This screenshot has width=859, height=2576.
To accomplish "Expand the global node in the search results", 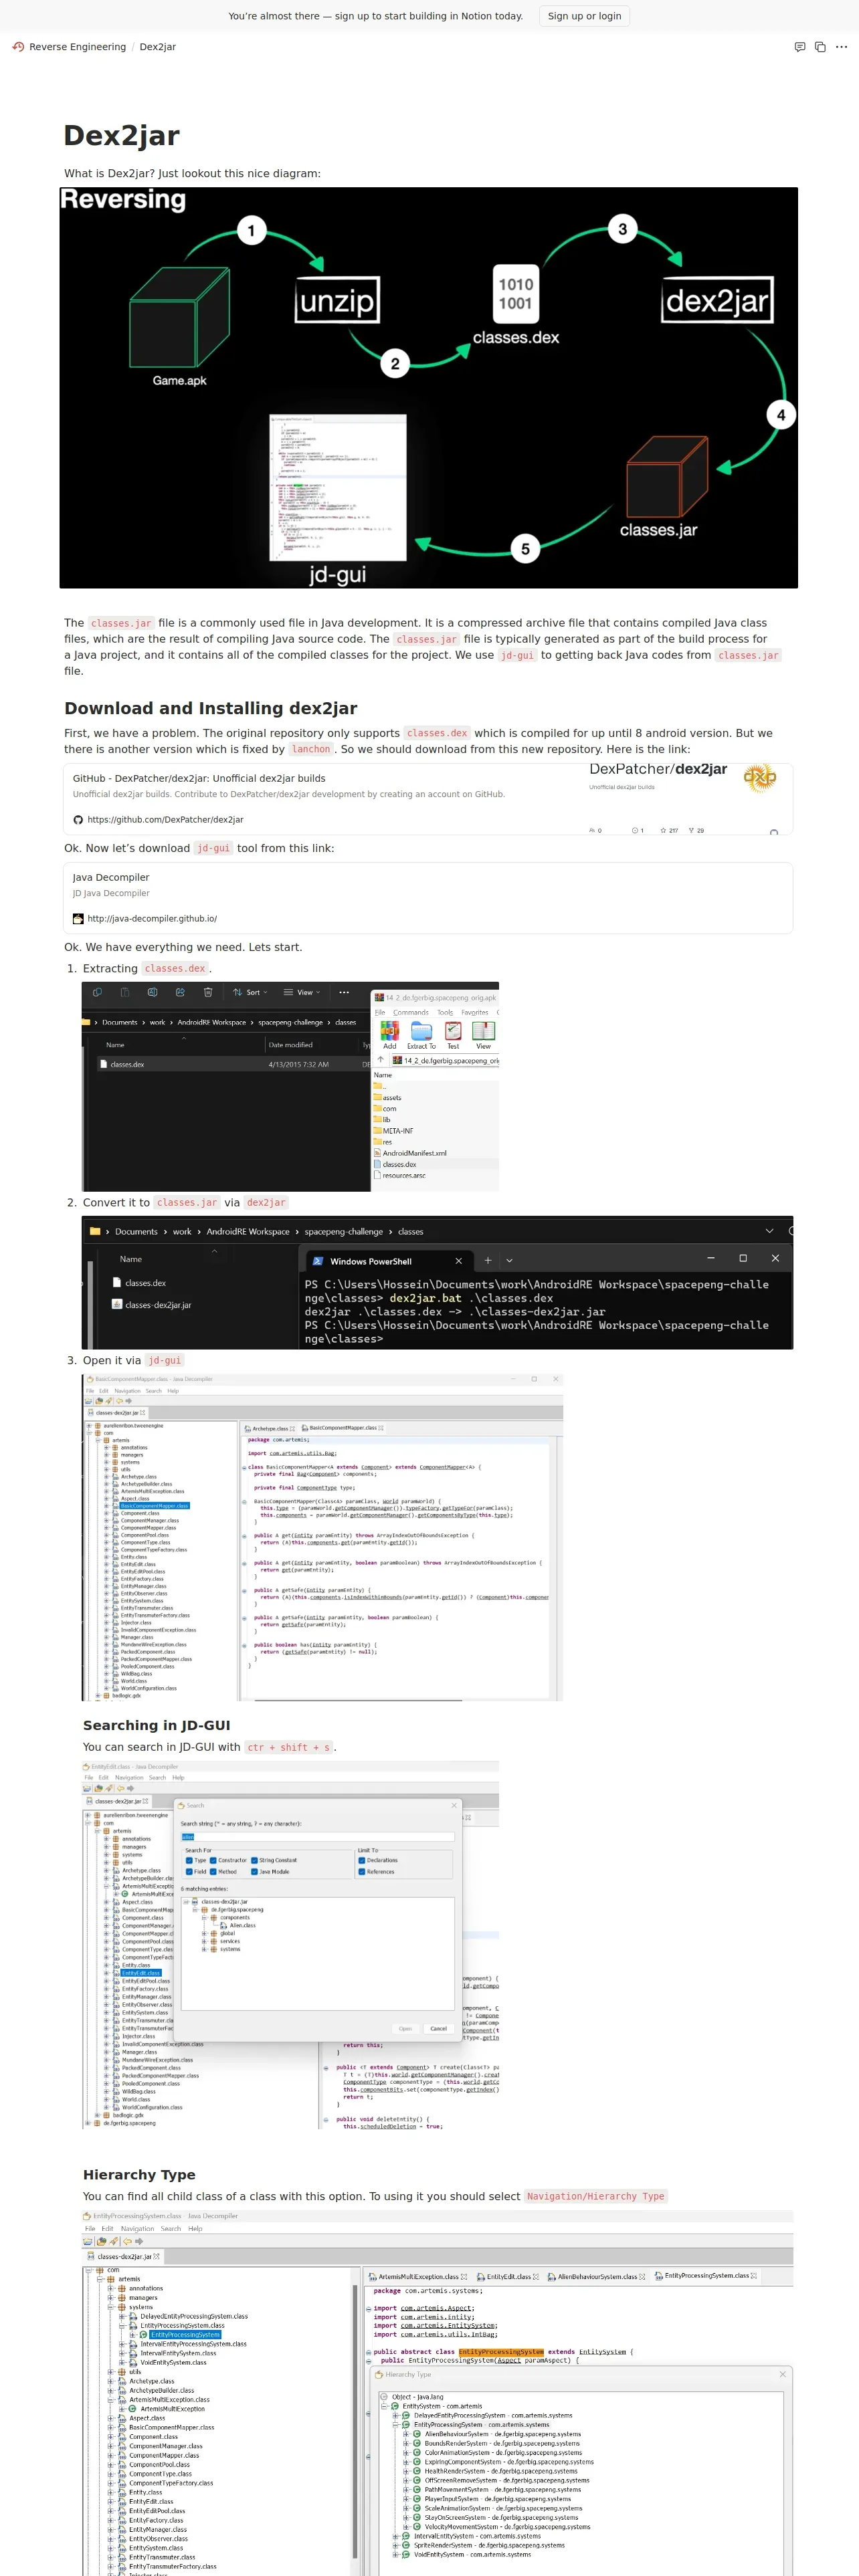I will (204, 1933).
